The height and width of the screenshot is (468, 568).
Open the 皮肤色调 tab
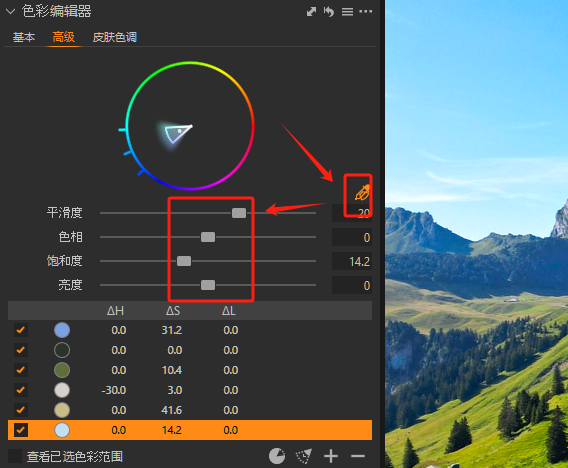click(x=115, y=37)
